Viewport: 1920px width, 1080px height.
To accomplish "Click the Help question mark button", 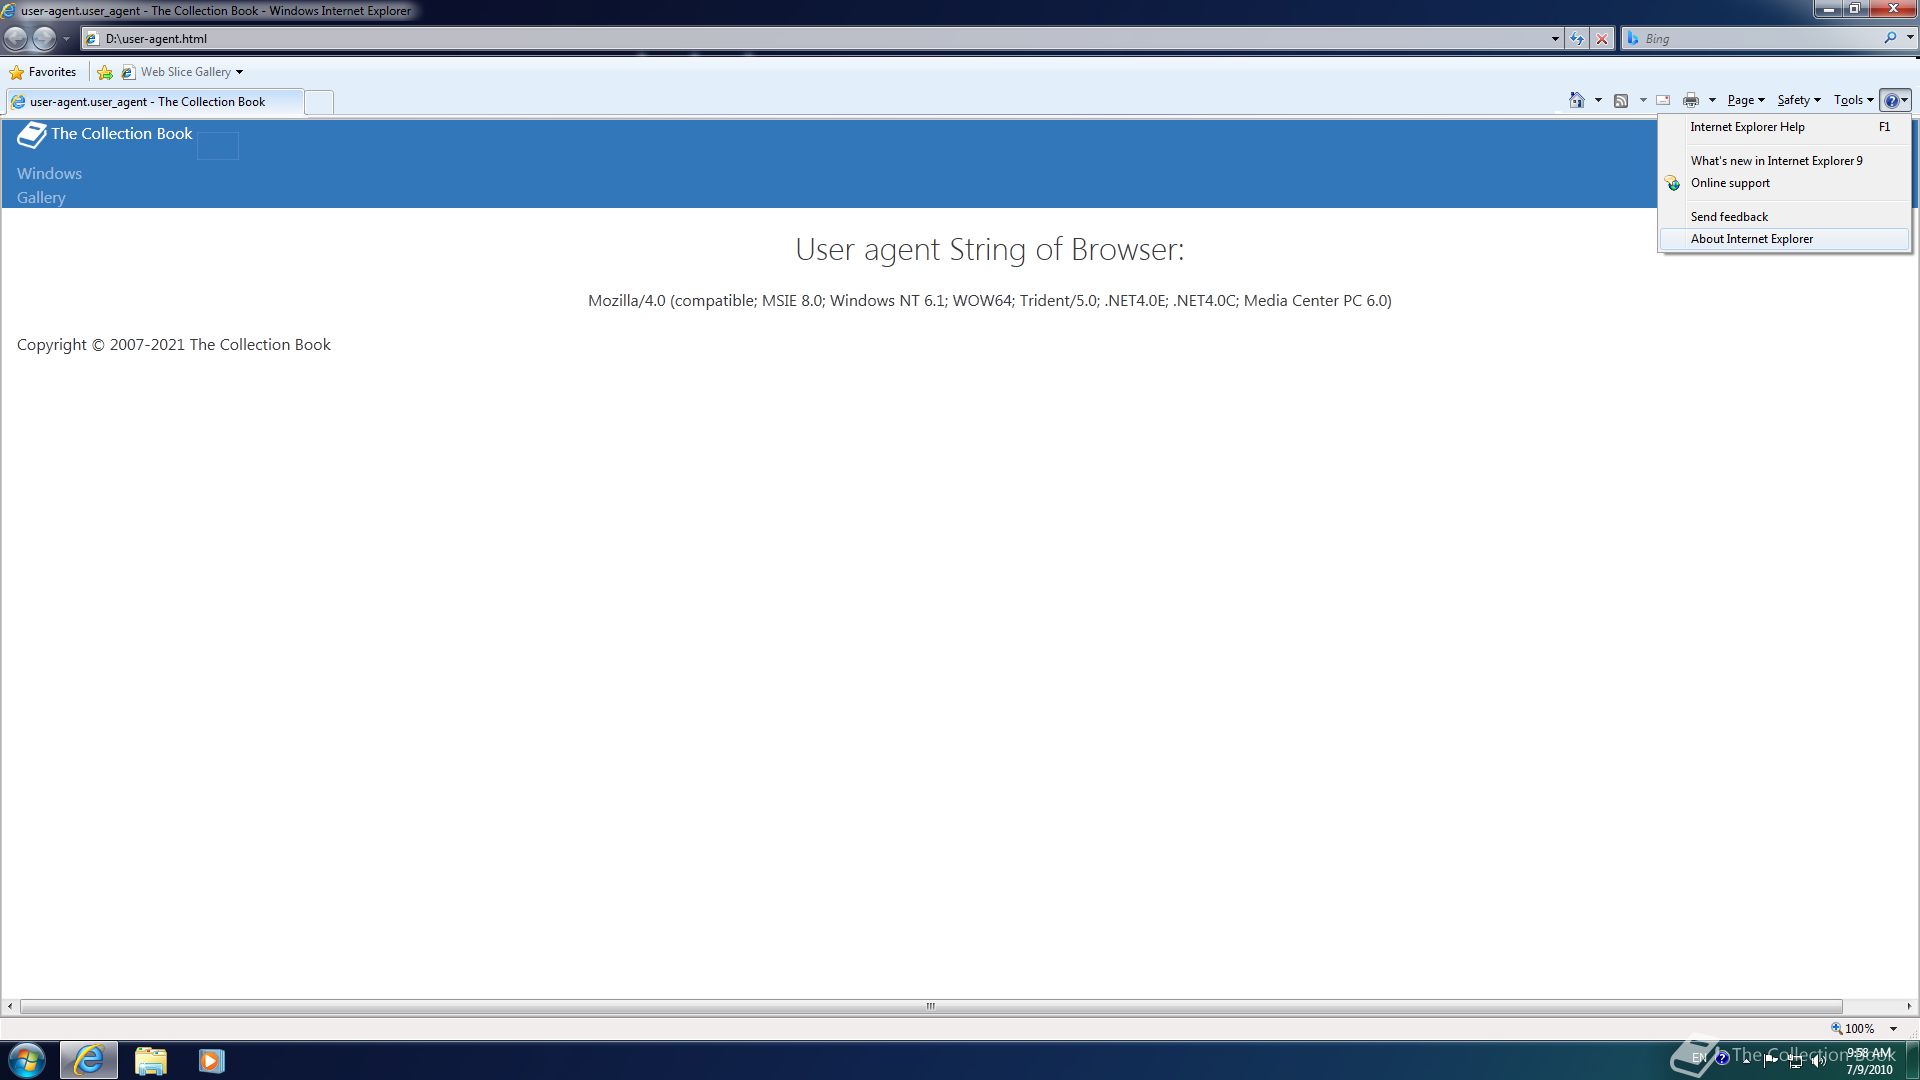I will point(1895,100).
